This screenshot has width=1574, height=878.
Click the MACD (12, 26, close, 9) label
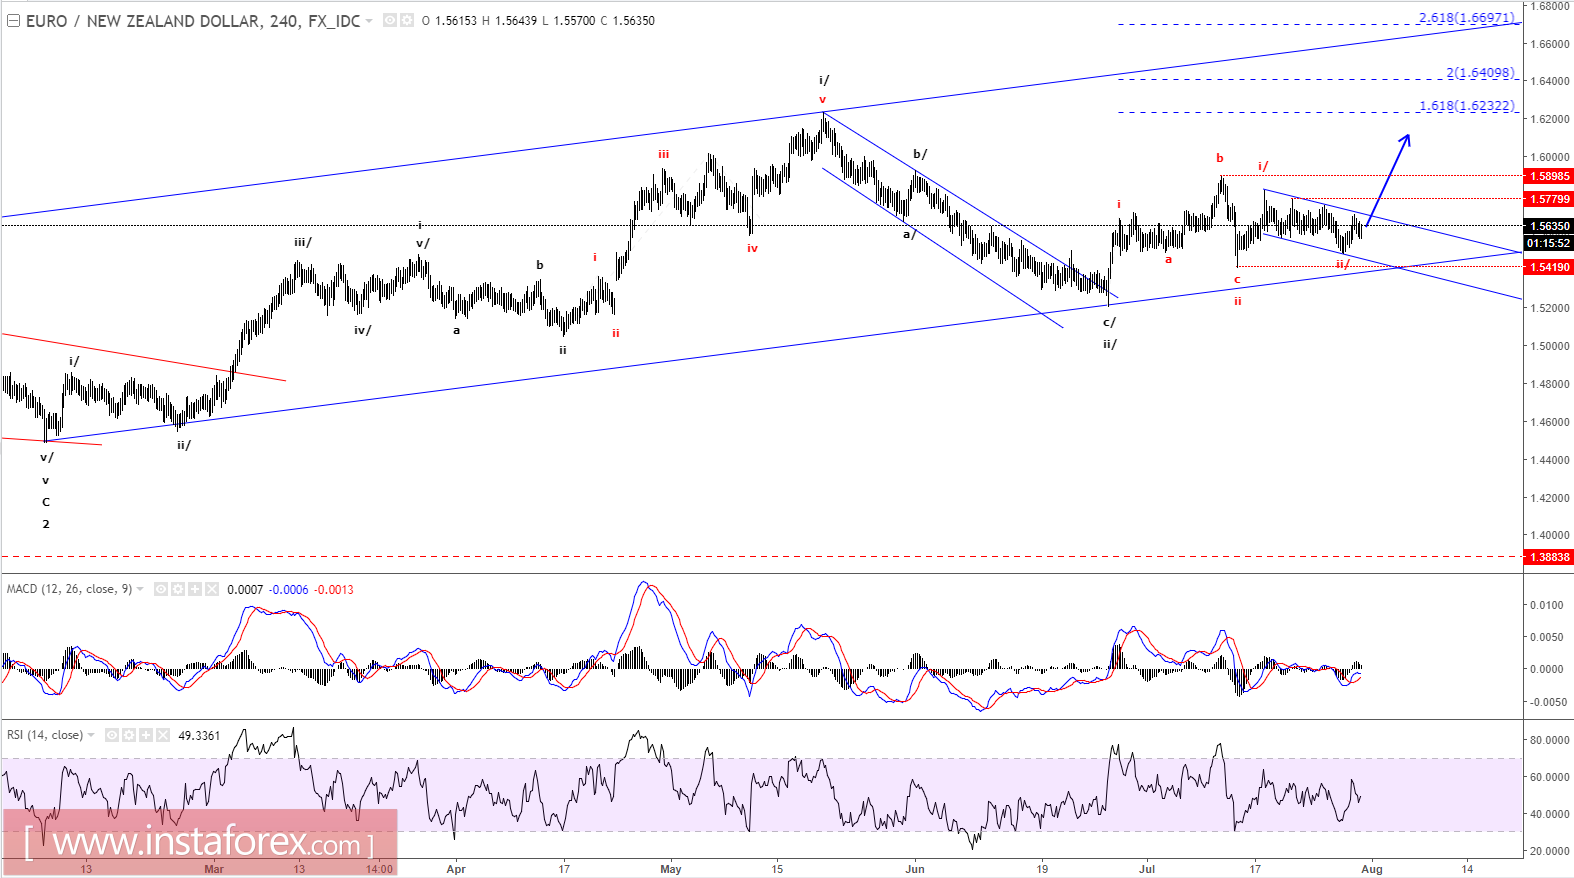click(x=69, y=589)
